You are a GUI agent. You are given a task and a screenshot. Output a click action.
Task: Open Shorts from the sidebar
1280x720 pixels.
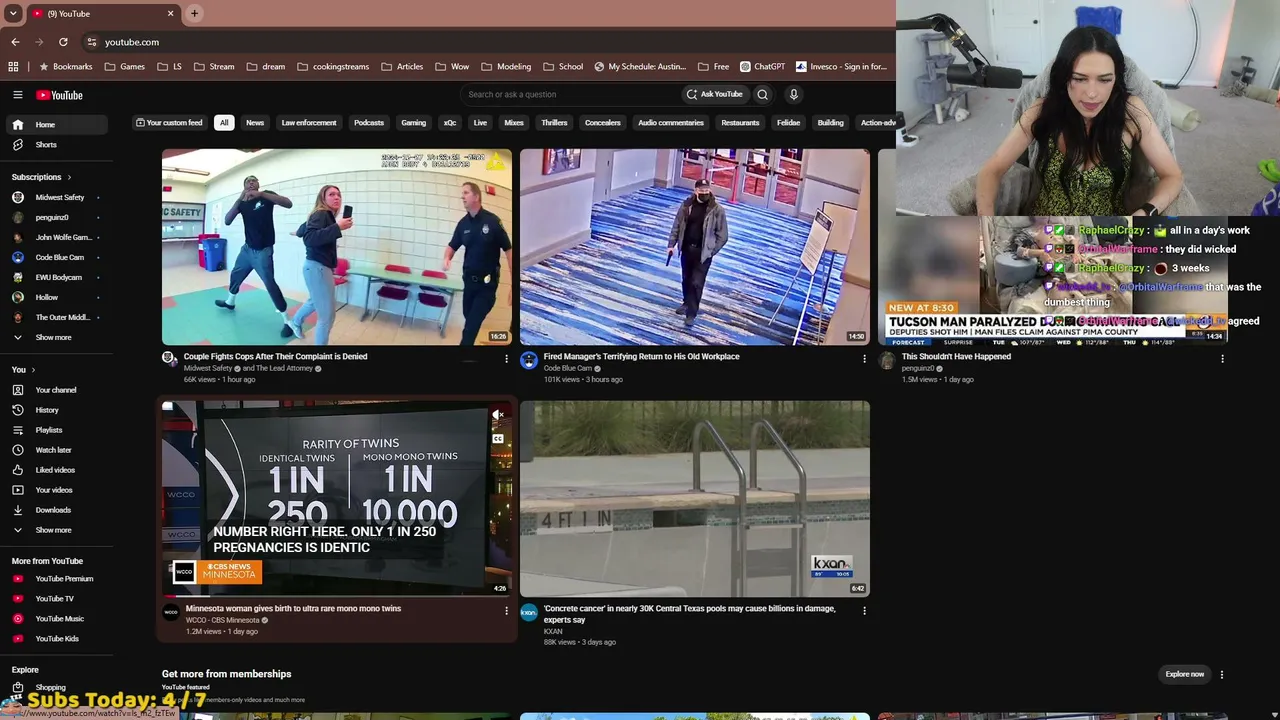point(55,145)
